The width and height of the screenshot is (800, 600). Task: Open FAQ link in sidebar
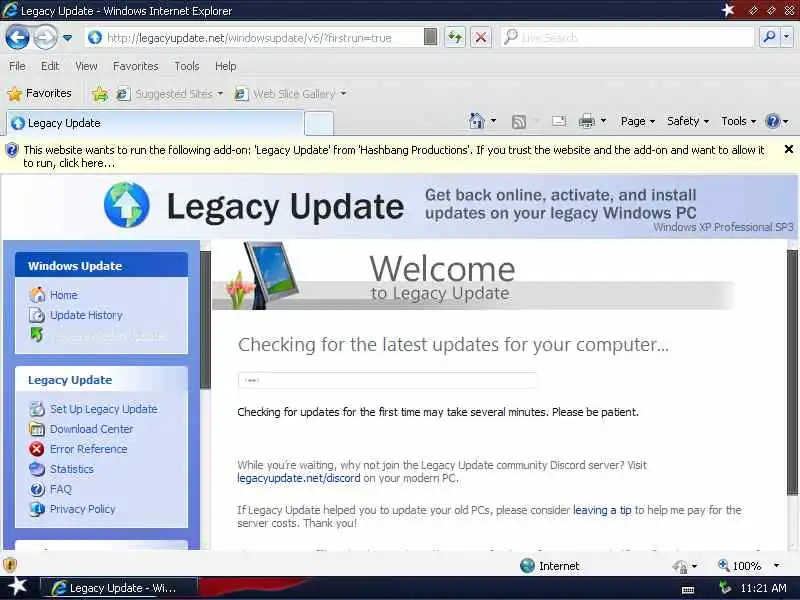click(61, 489)
